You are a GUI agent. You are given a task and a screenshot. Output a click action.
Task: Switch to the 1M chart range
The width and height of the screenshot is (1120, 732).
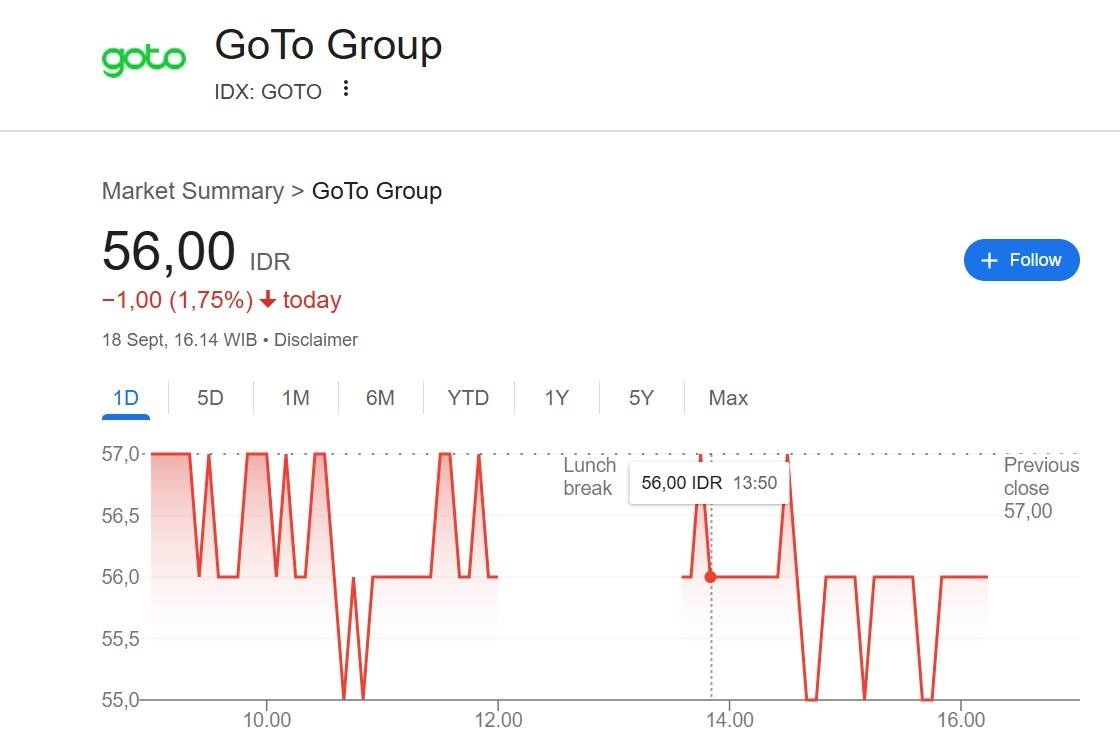tap(295, 398)
